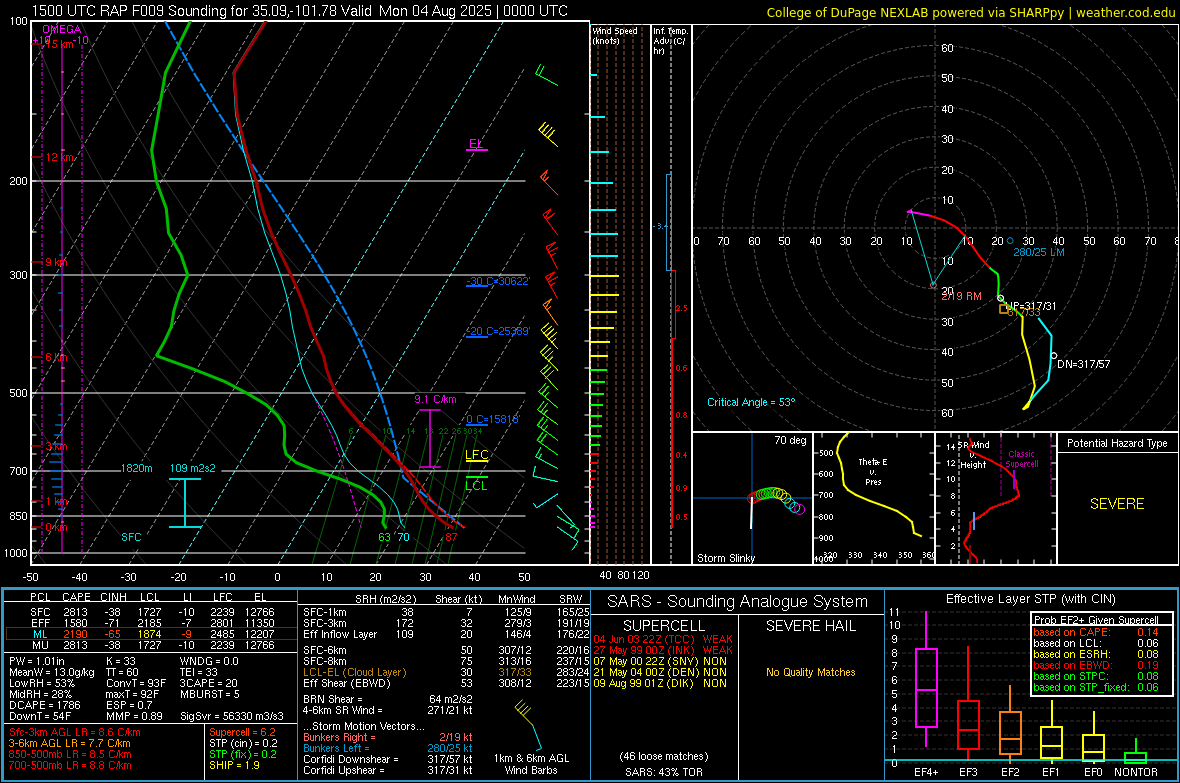Viewport: 1180px width, 783px height.
Task: Click the SHIP = 1.9 value
Action: coord(234,765)
